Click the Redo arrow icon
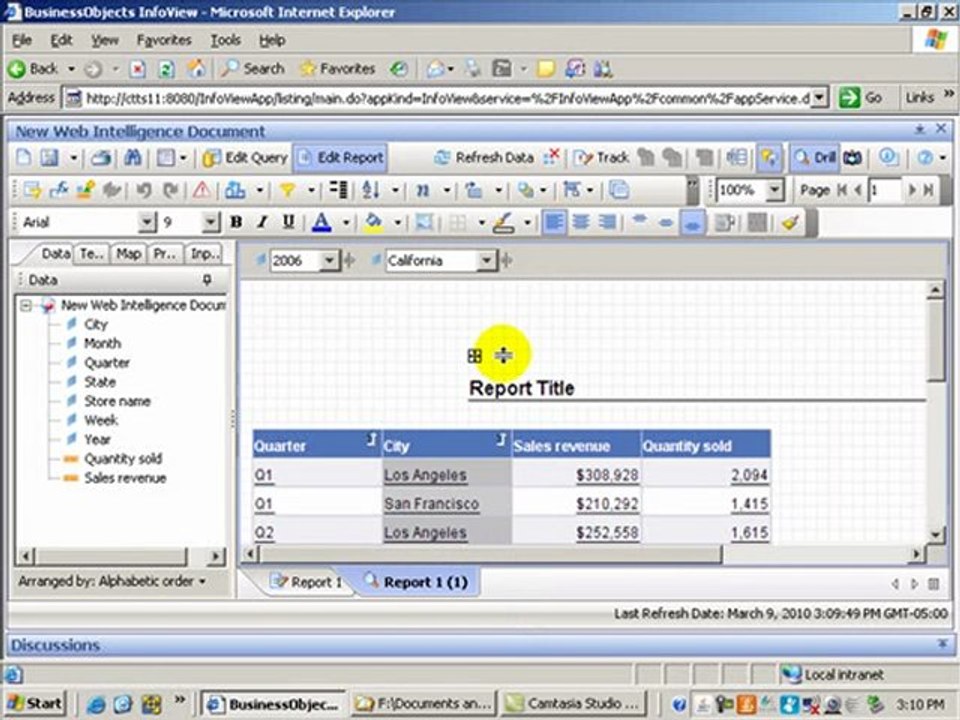The width and height of the screenshot is (960, 720). 170,190
